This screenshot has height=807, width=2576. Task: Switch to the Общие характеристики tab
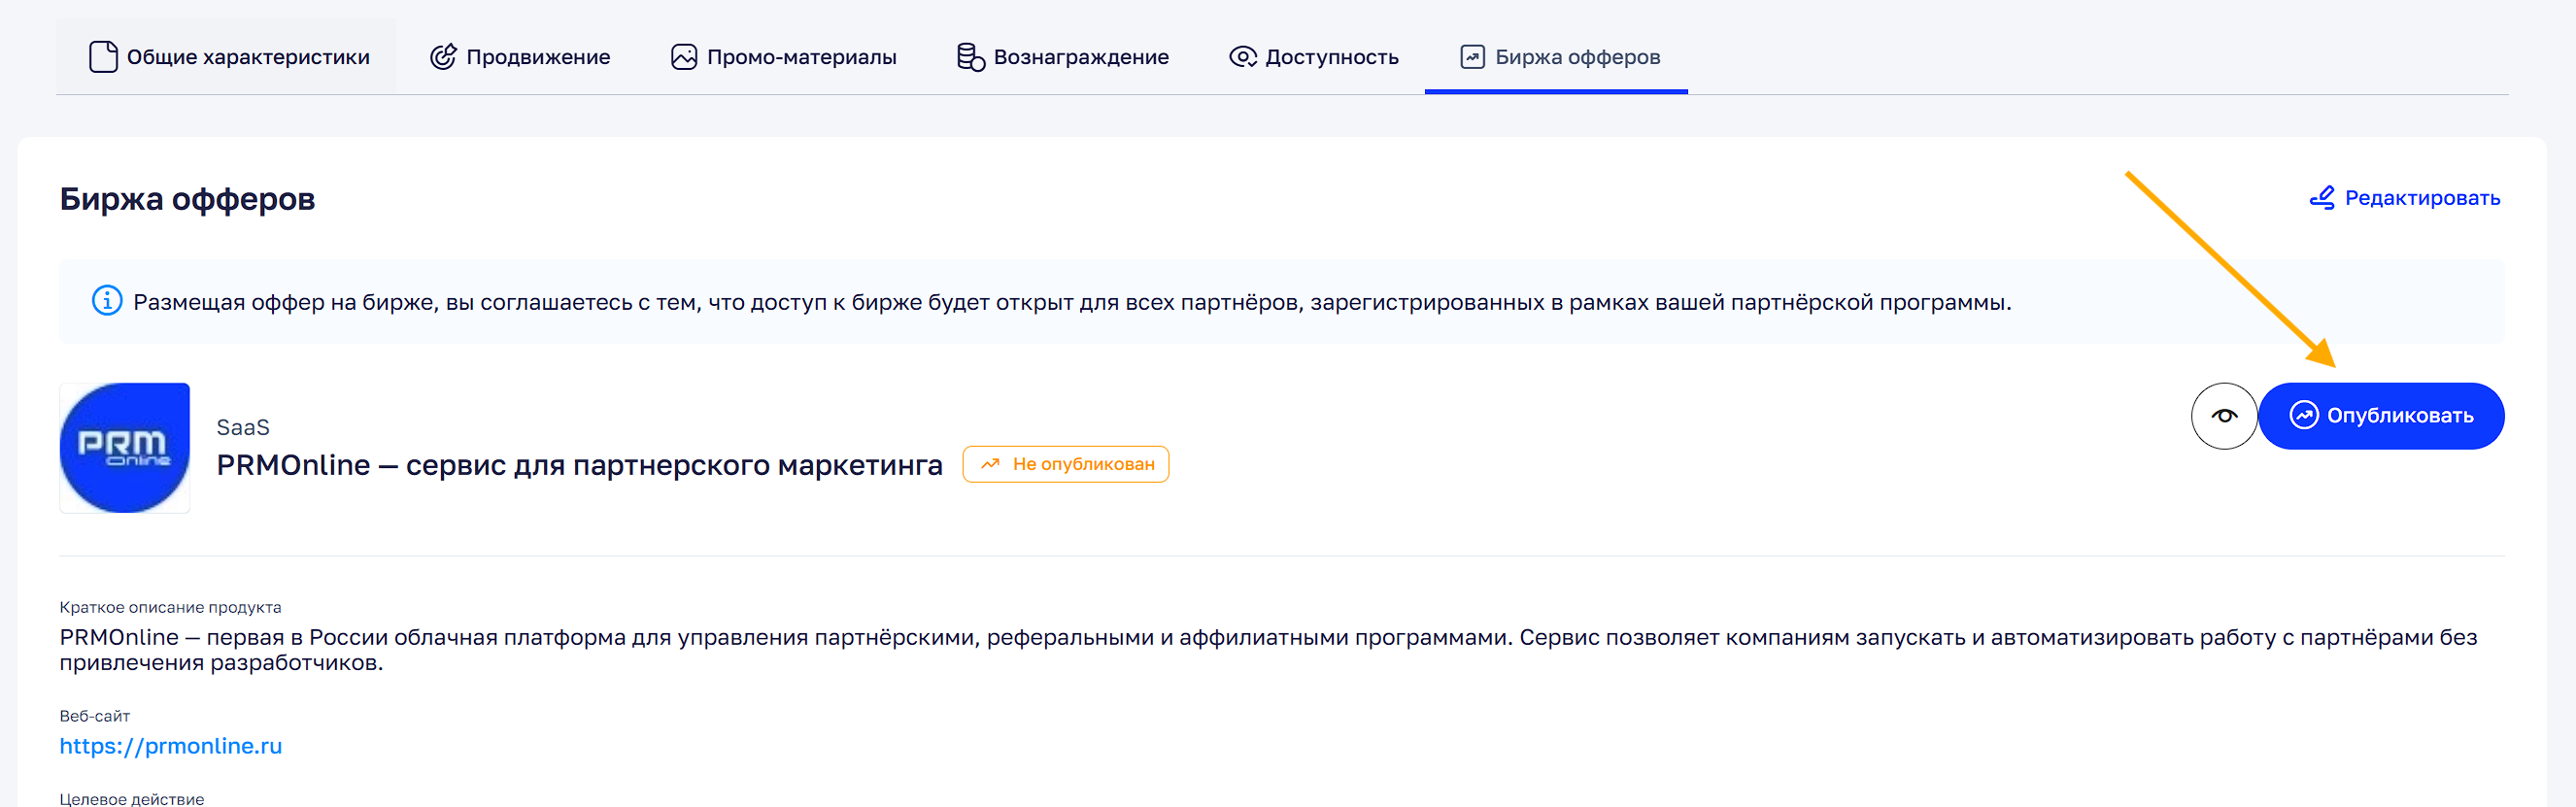(248, 57)
